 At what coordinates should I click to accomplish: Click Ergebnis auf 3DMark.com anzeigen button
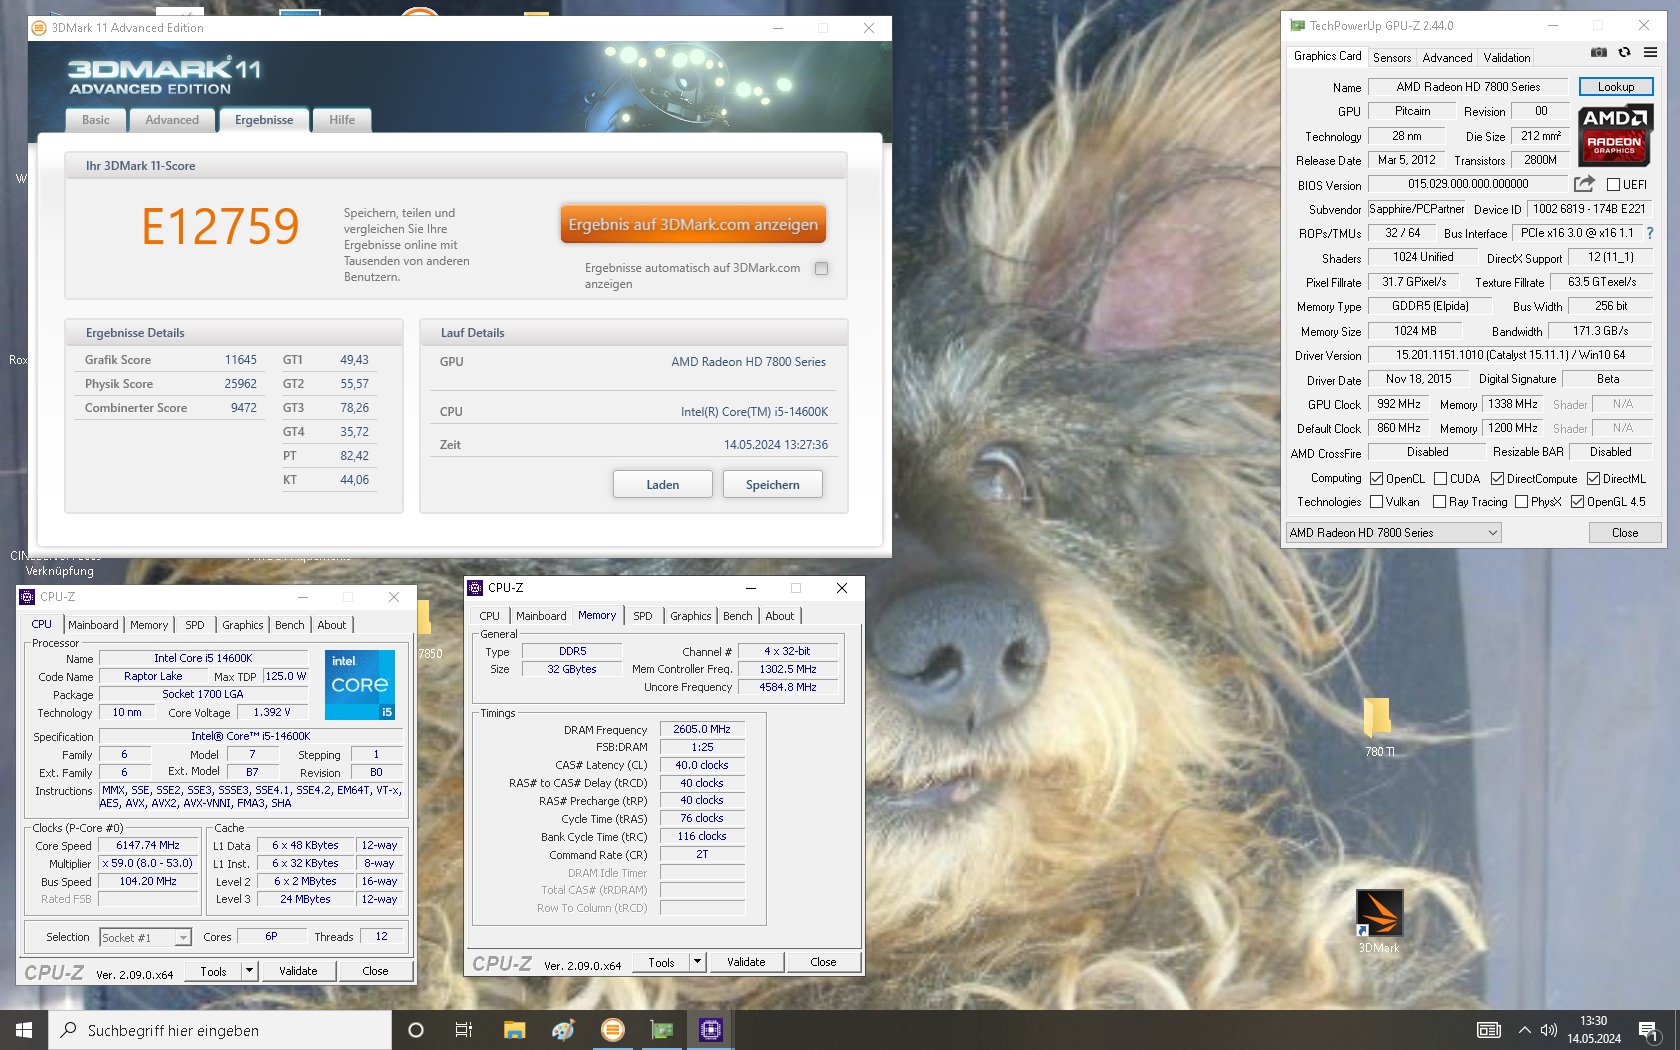[x=693, y=225]
